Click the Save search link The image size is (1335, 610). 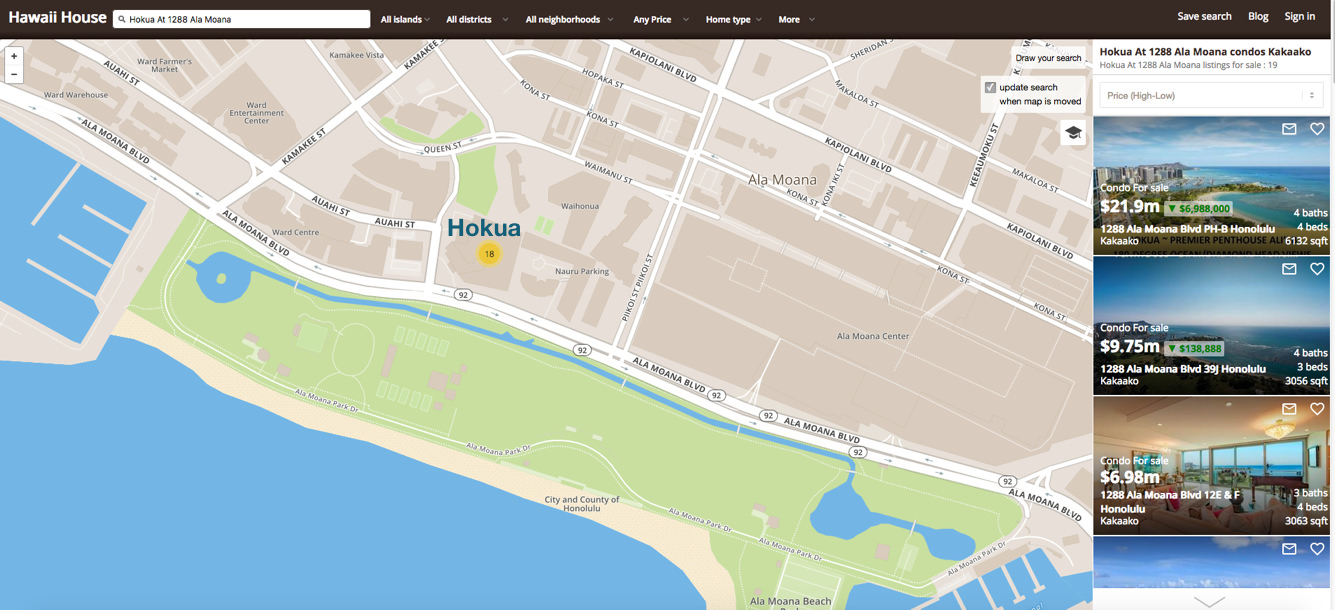coord(1204,16)
